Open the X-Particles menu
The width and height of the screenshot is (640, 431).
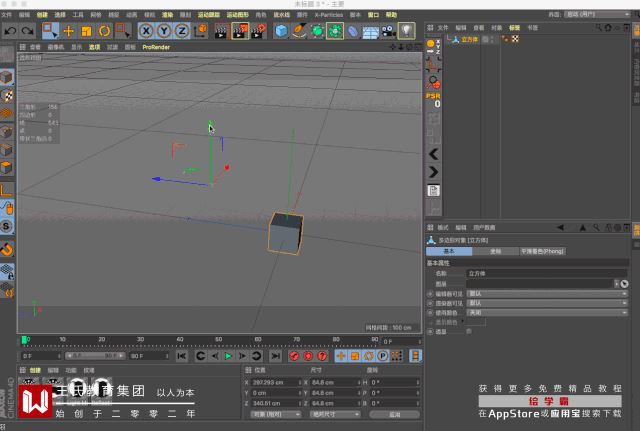click(x=329, y=15)
